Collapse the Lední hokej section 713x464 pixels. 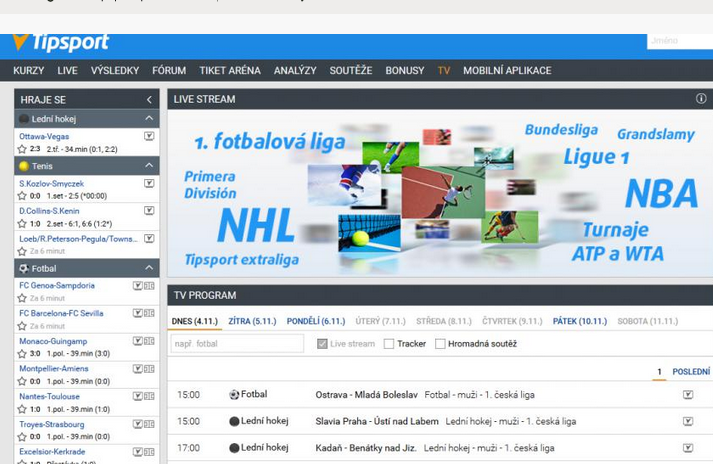click(x=149, y=118)
